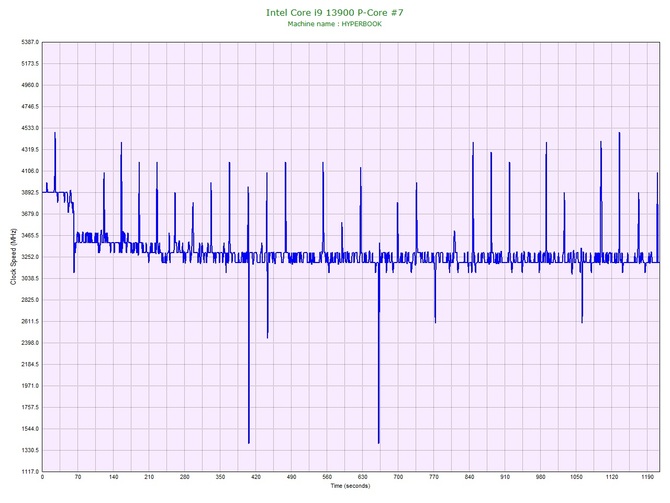Click the 3679.0 y-axis value
670x503 pixels.
tap(30, 214)
